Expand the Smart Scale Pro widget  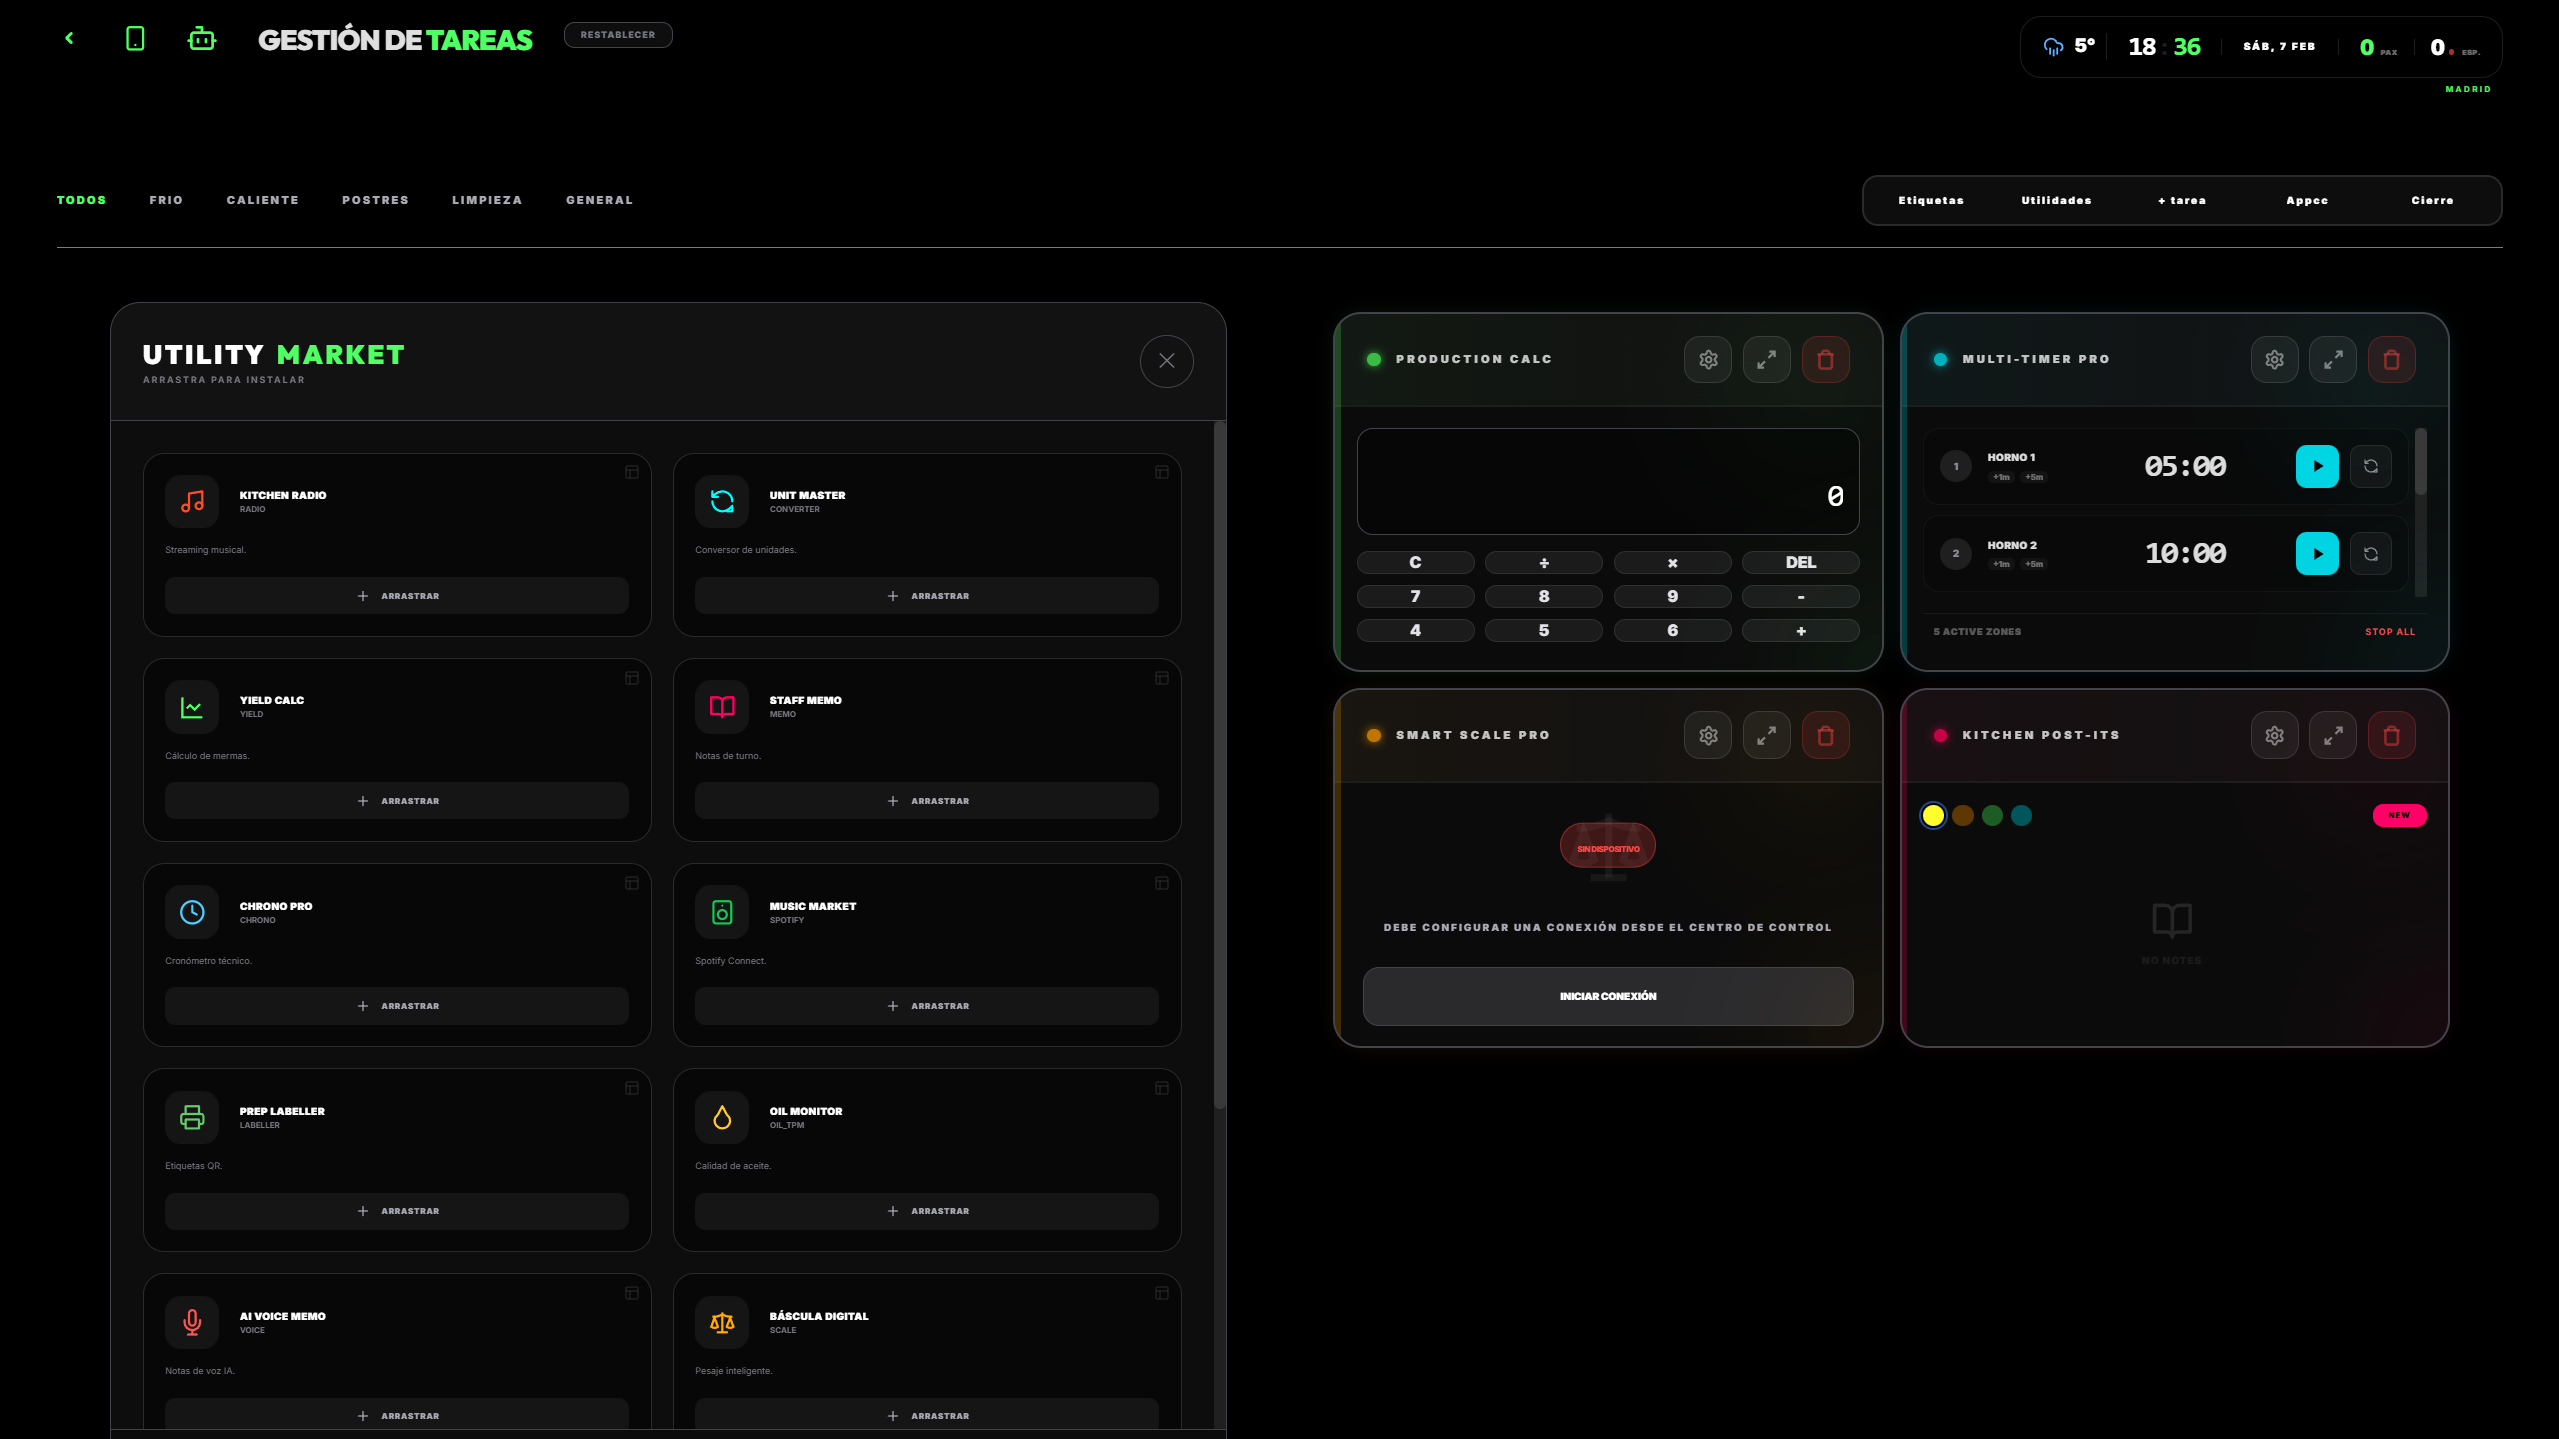click(1766, 735)
